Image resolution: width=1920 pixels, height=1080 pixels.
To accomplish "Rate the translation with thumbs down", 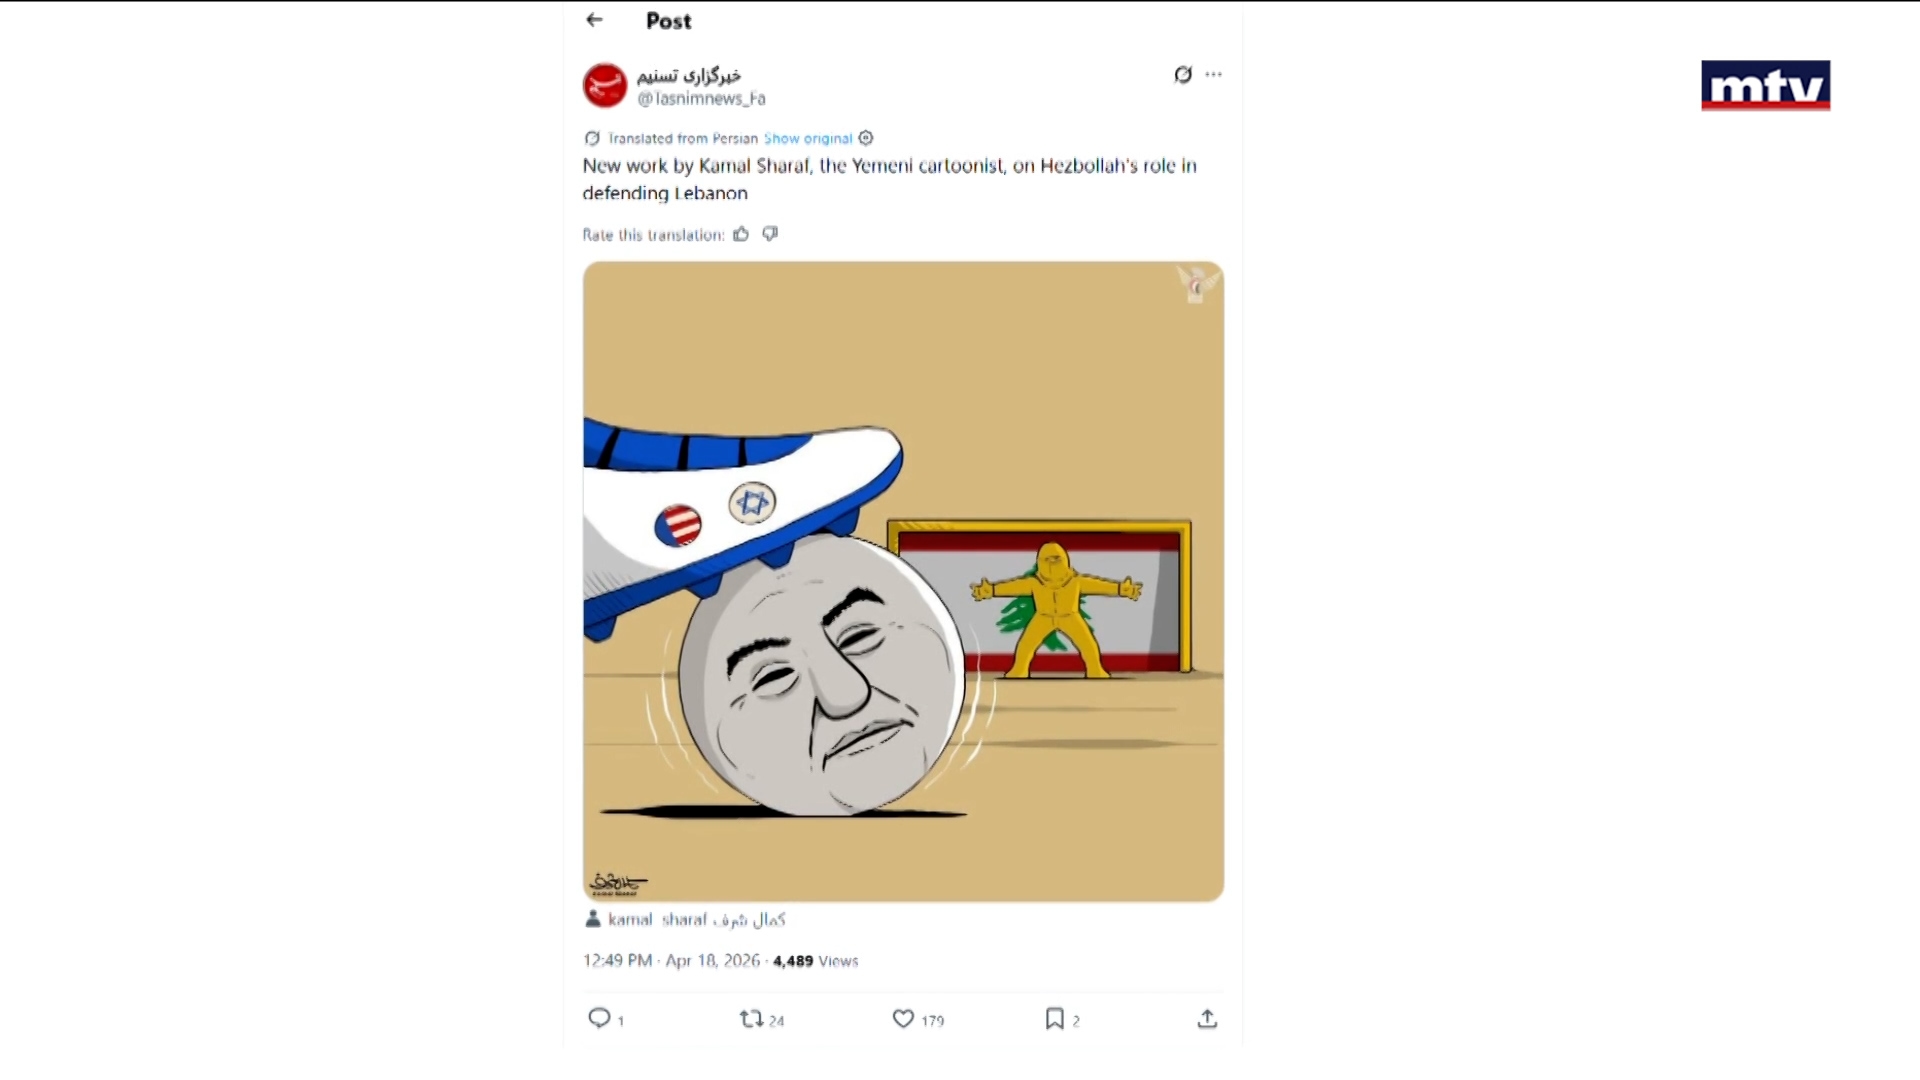I will (770, 234).
